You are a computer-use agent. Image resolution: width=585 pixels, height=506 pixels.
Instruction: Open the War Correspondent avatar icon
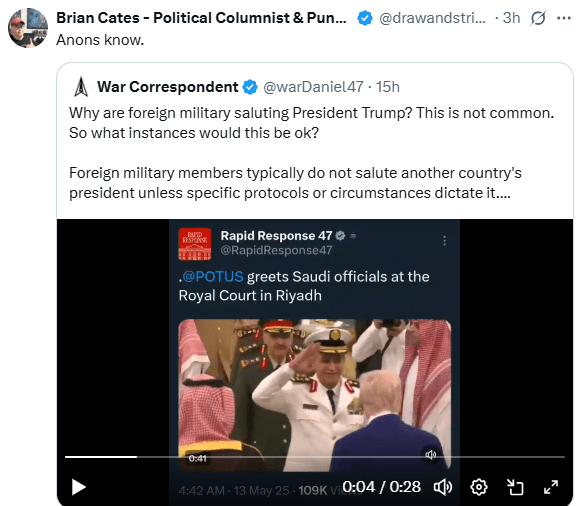(x=81, y=87)
